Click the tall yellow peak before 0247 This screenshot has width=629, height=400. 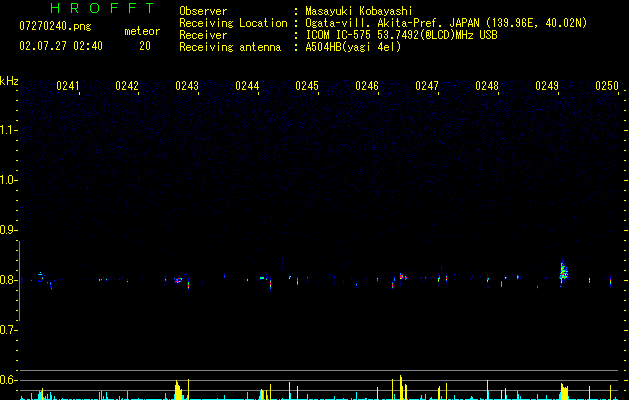click(401, 387)
